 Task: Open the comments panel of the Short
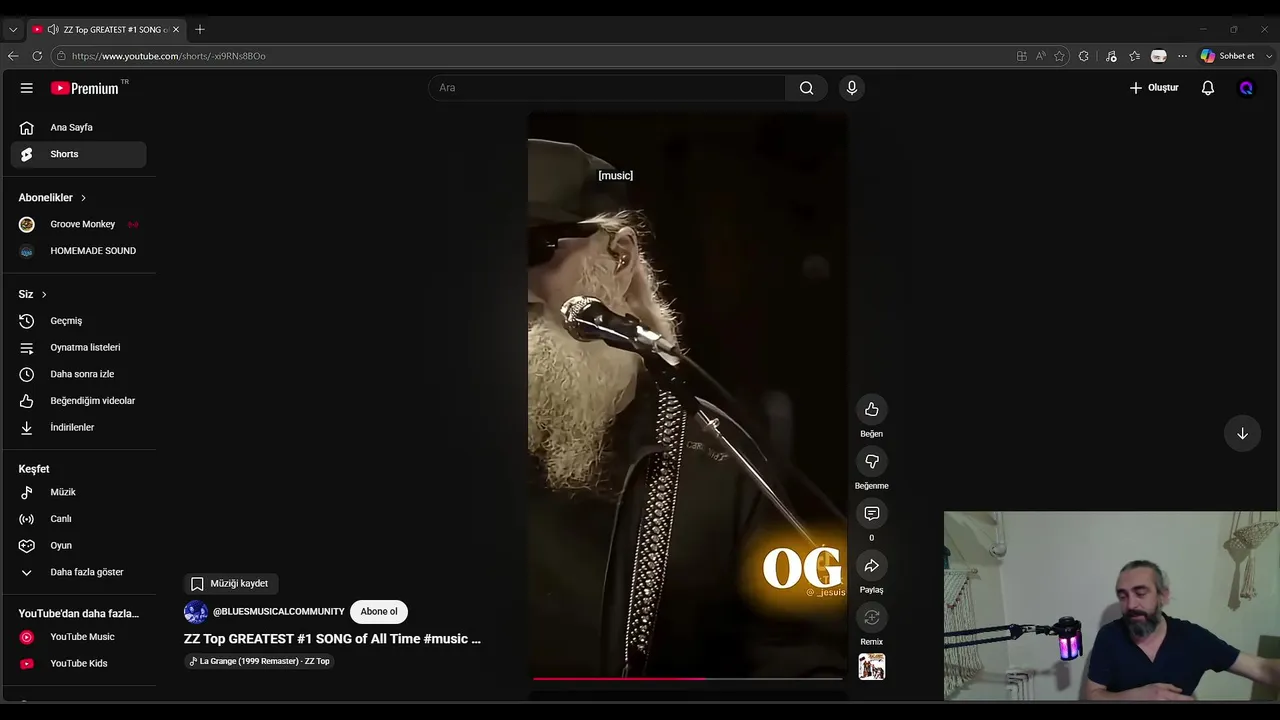[872, 513]
